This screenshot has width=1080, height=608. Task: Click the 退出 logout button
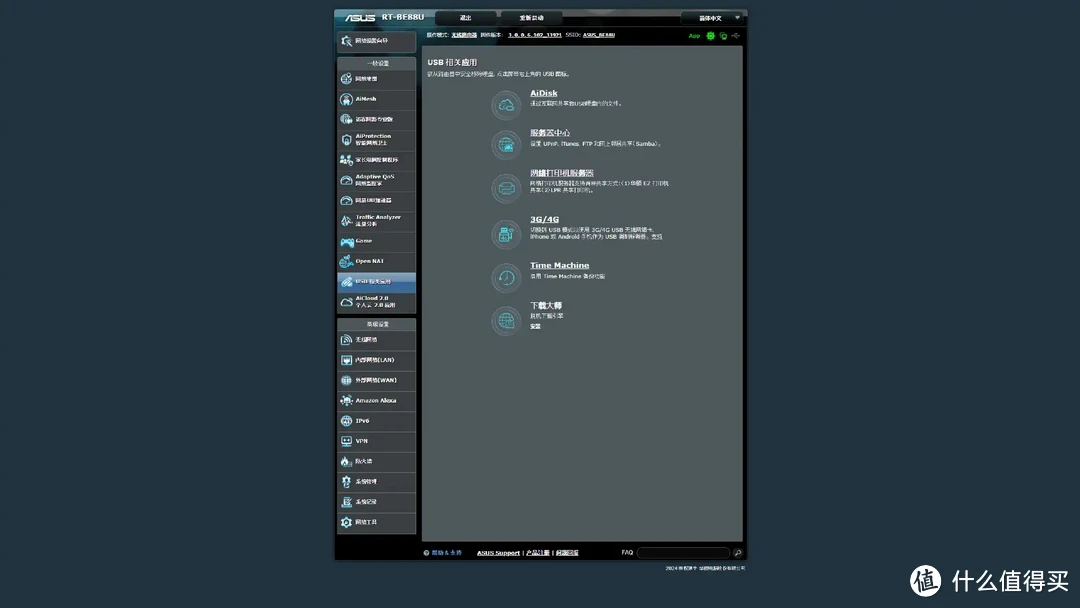coord(466,18)
